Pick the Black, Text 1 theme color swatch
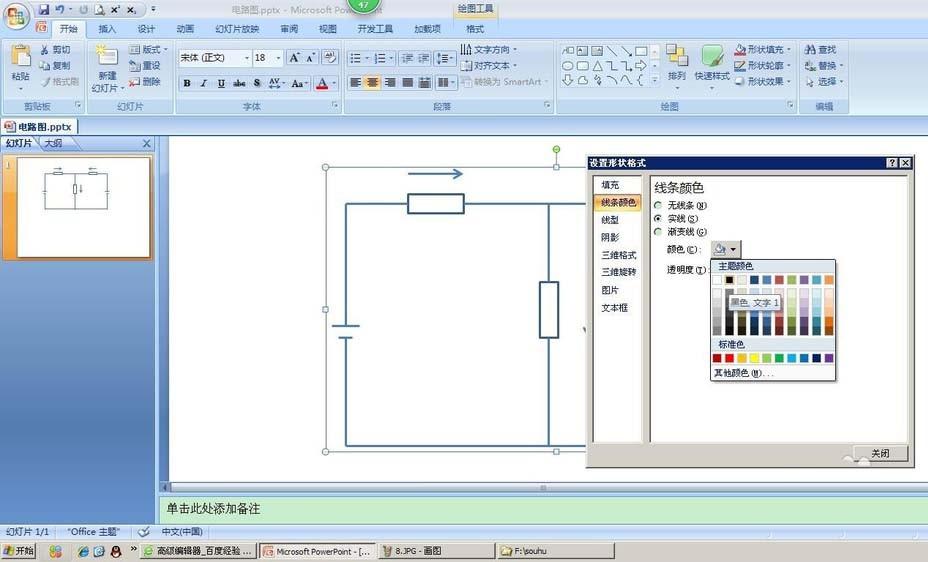The image size is (928, 562). coord(730,280)
